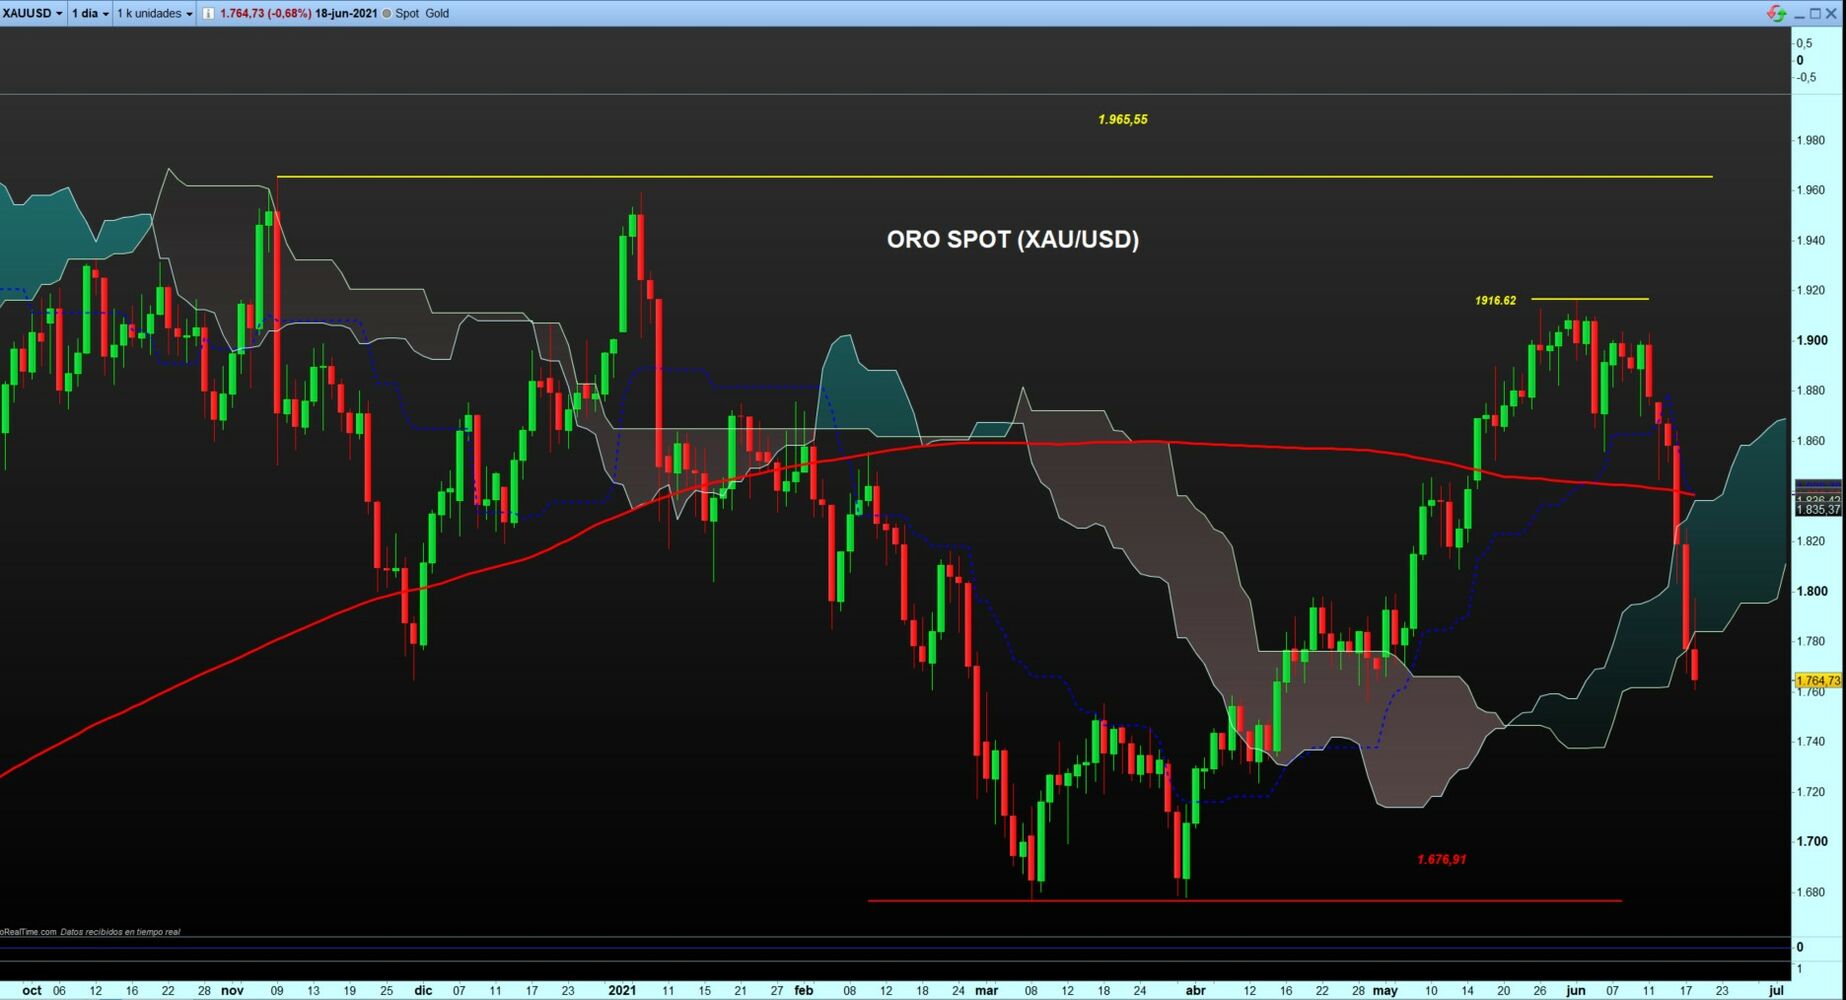Click the 18-jun-2021 date text

point(346,13)
